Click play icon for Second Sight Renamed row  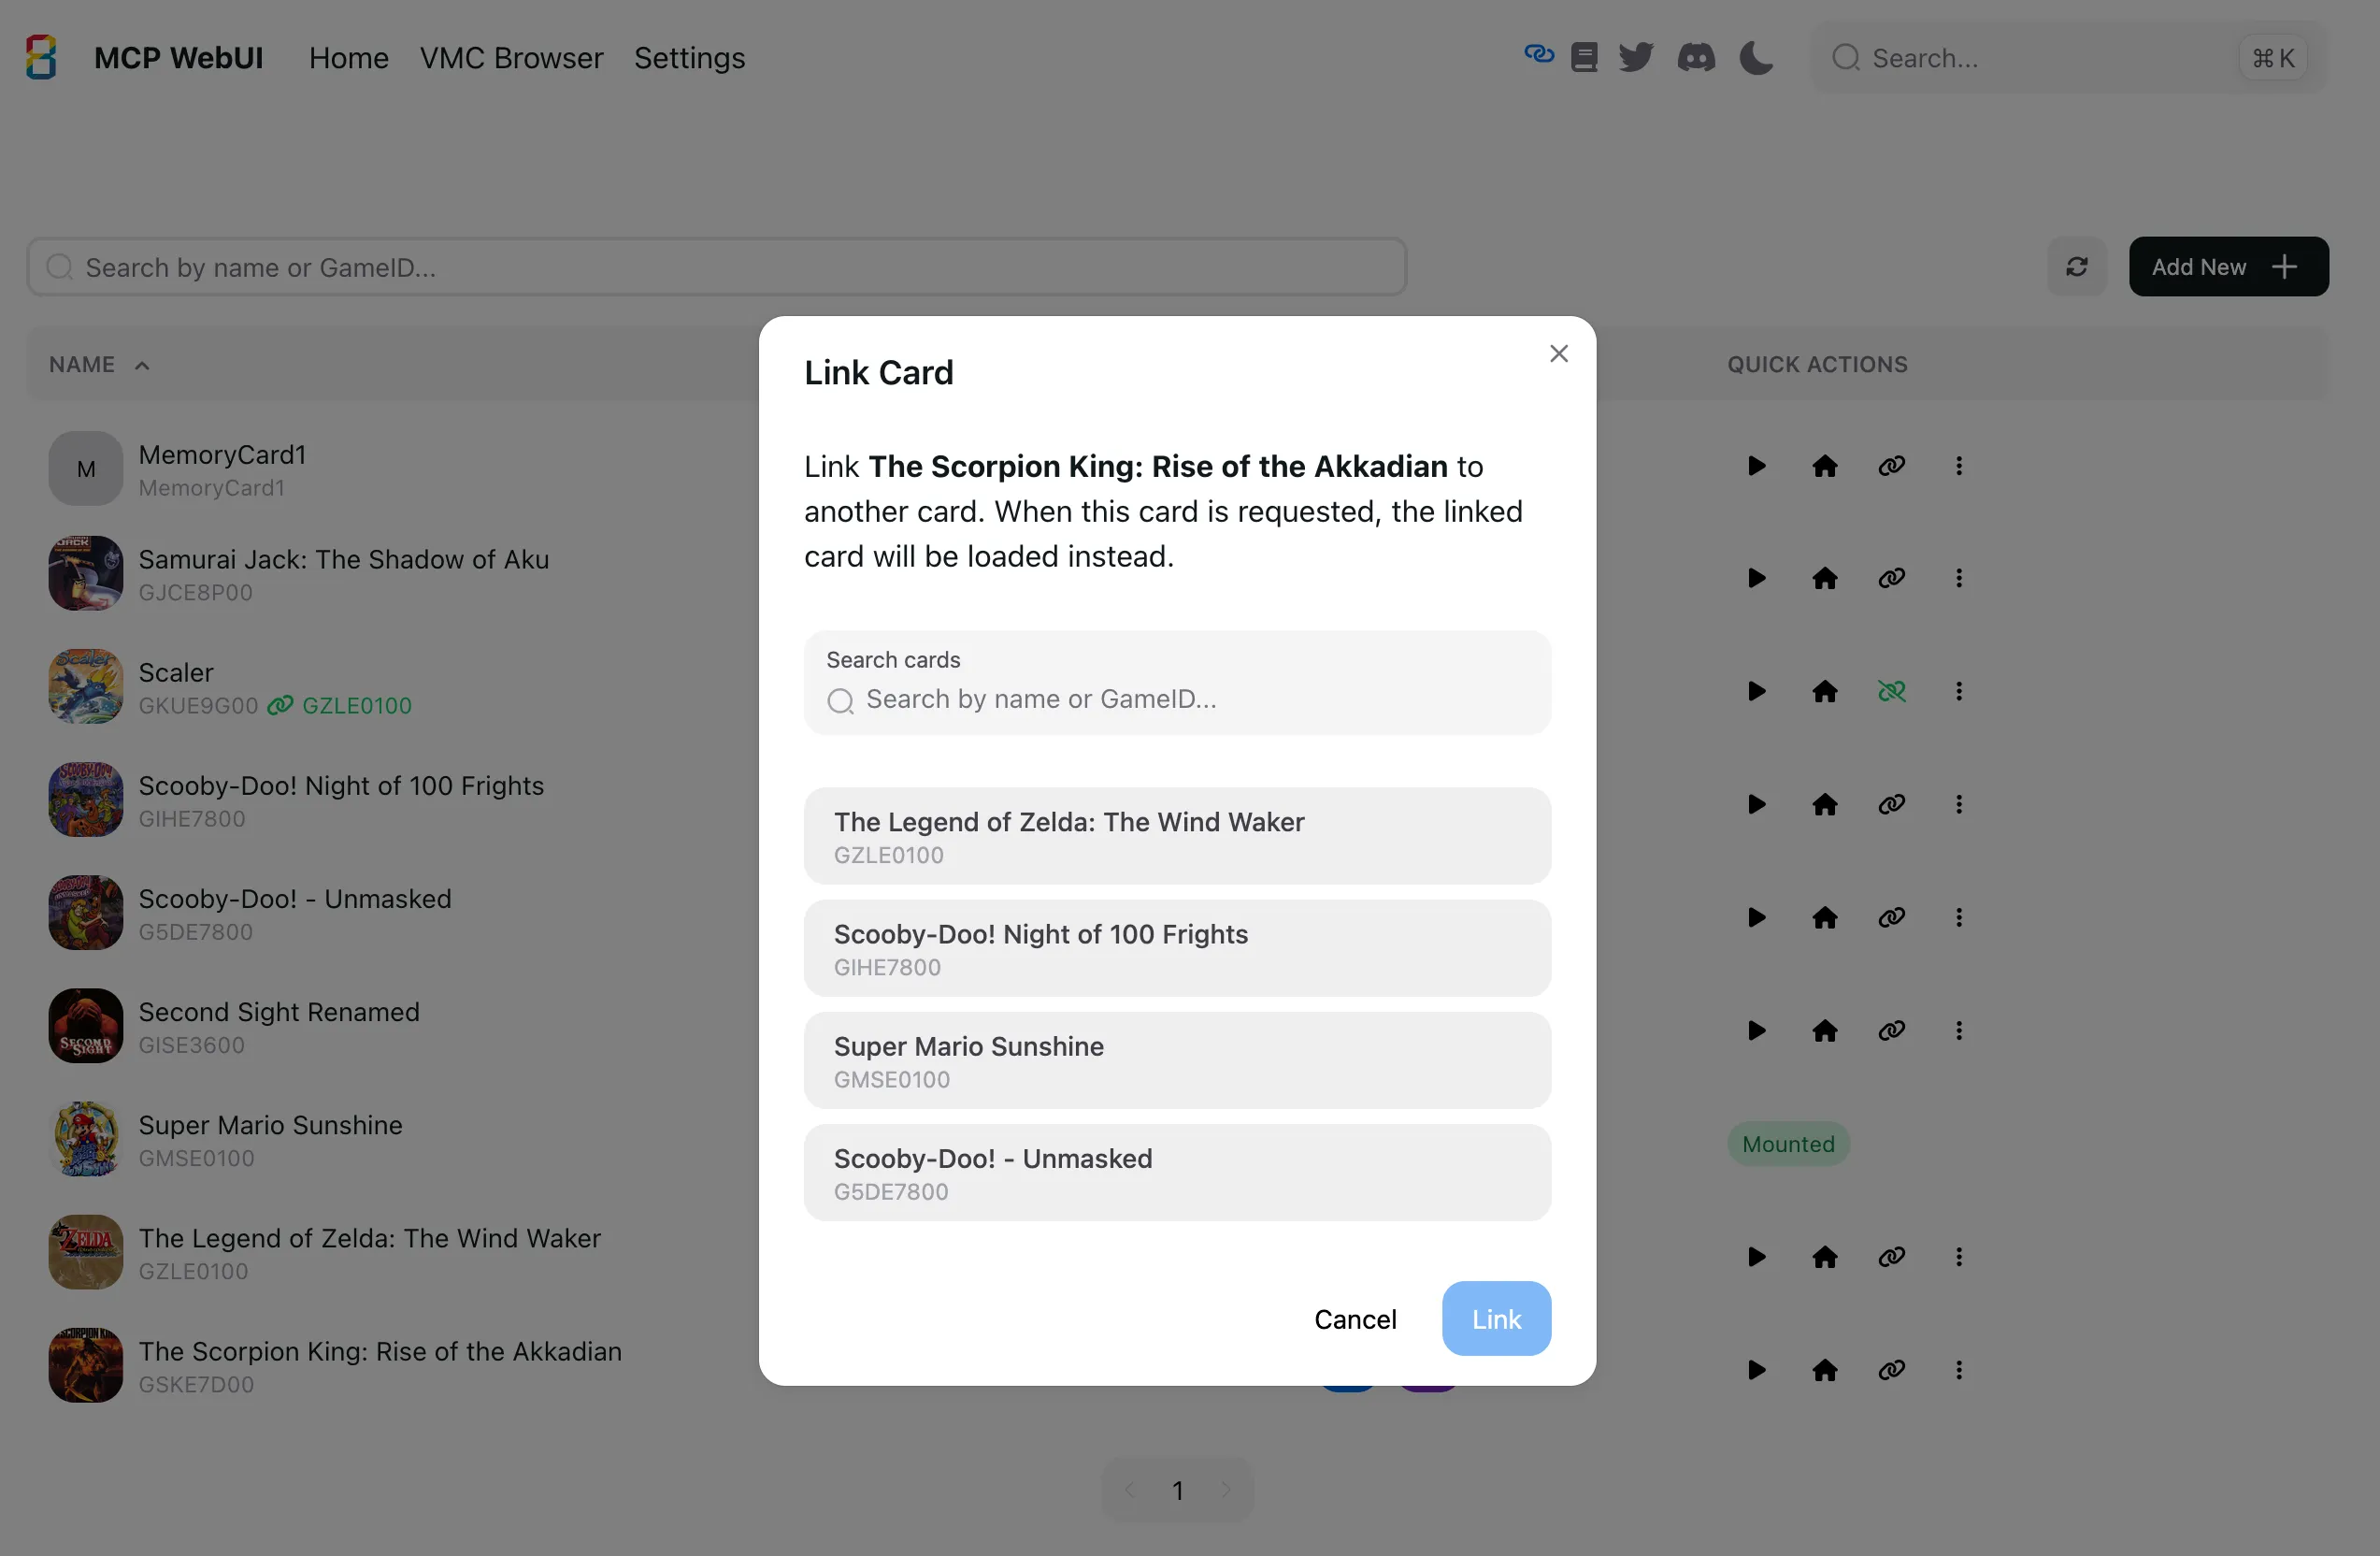tap(1756, 1030)
